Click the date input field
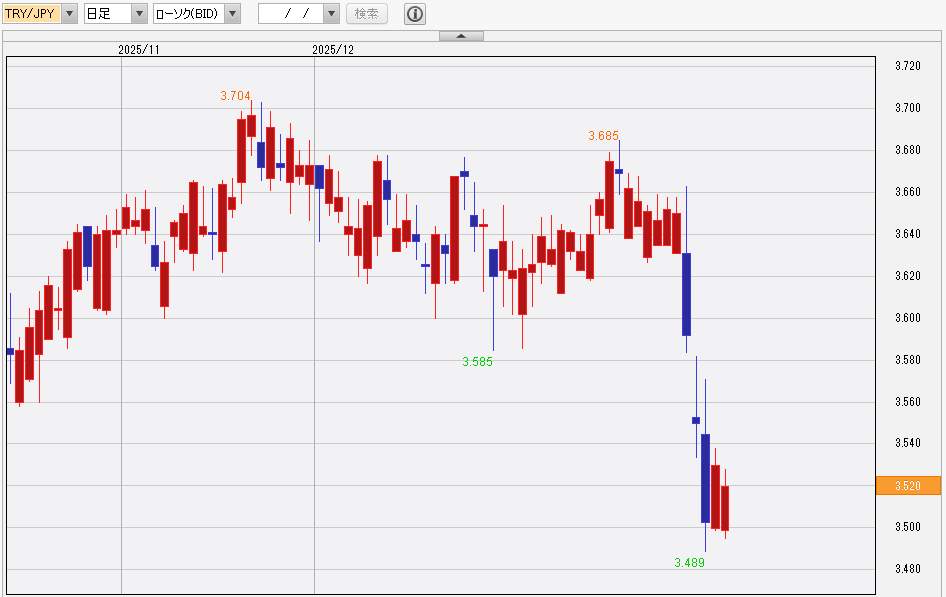The height and width of the screenshot is (597, 946). pos(291,13)
